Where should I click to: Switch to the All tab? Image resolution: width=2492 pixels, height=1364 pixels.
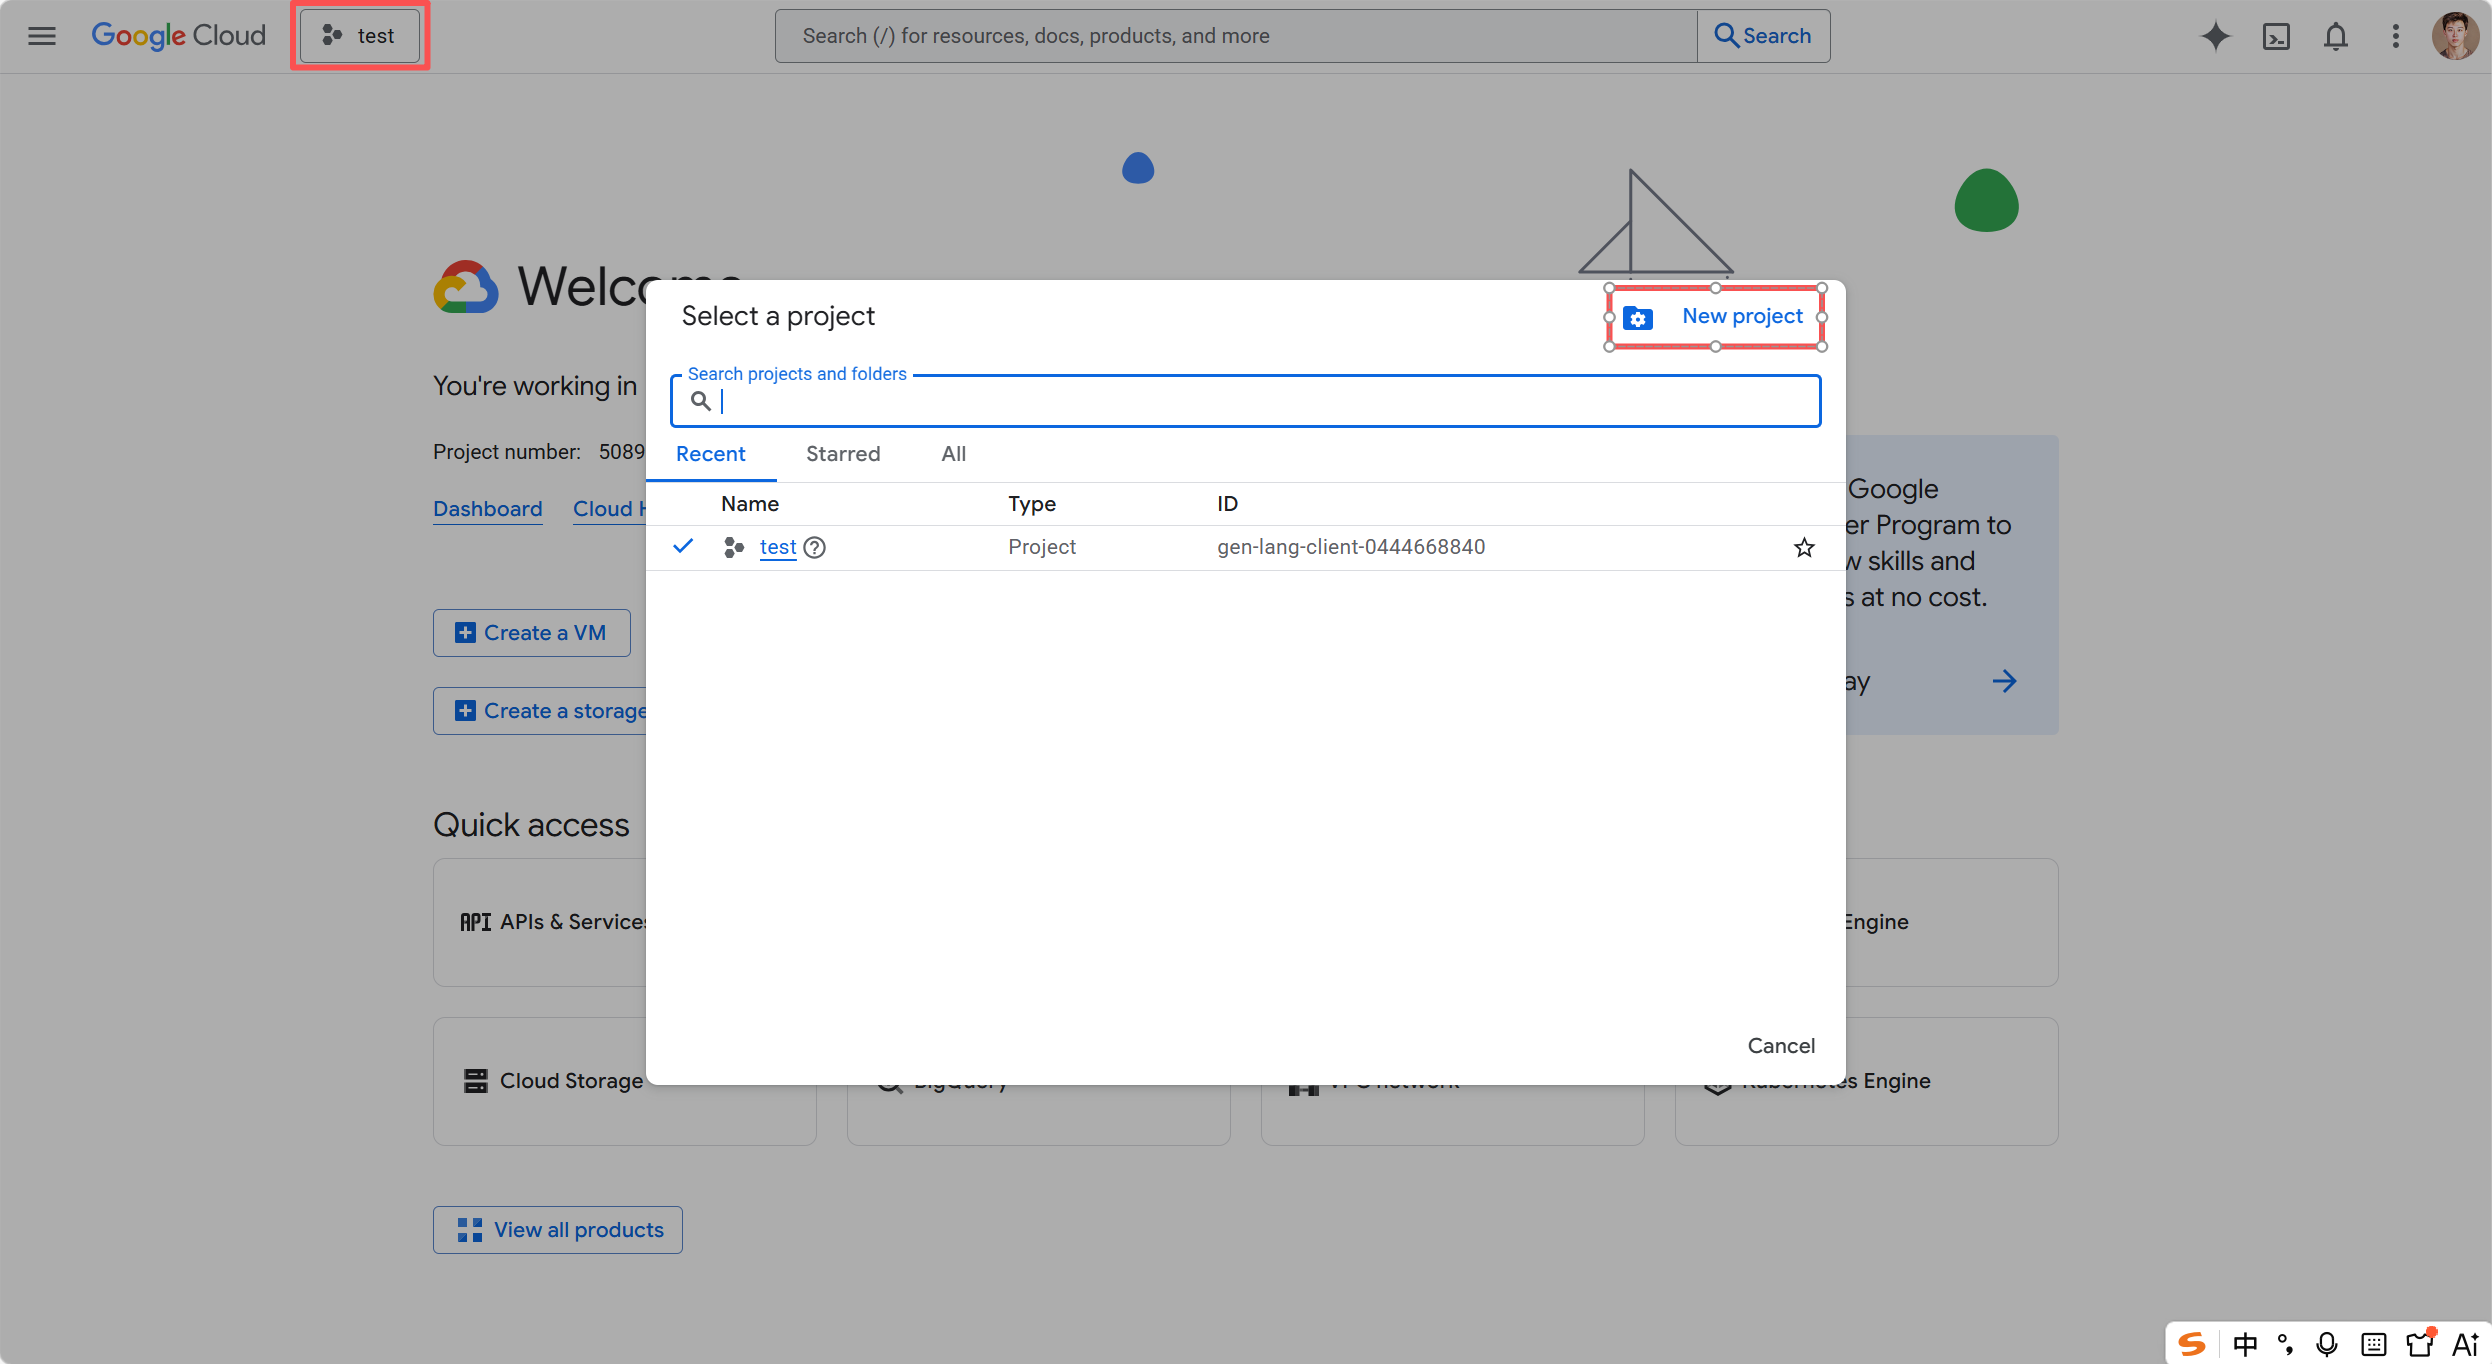point(952,453)
